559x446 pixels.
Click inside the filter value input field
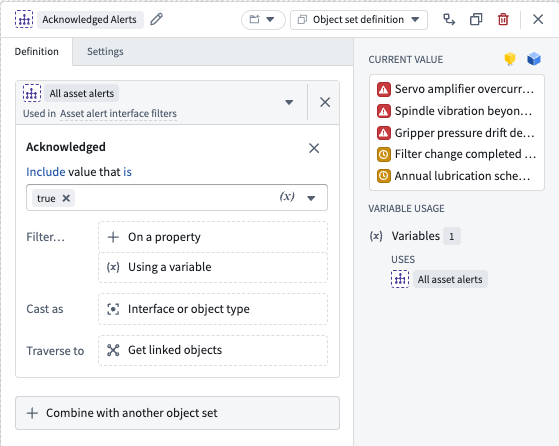(x=177, y=198)
